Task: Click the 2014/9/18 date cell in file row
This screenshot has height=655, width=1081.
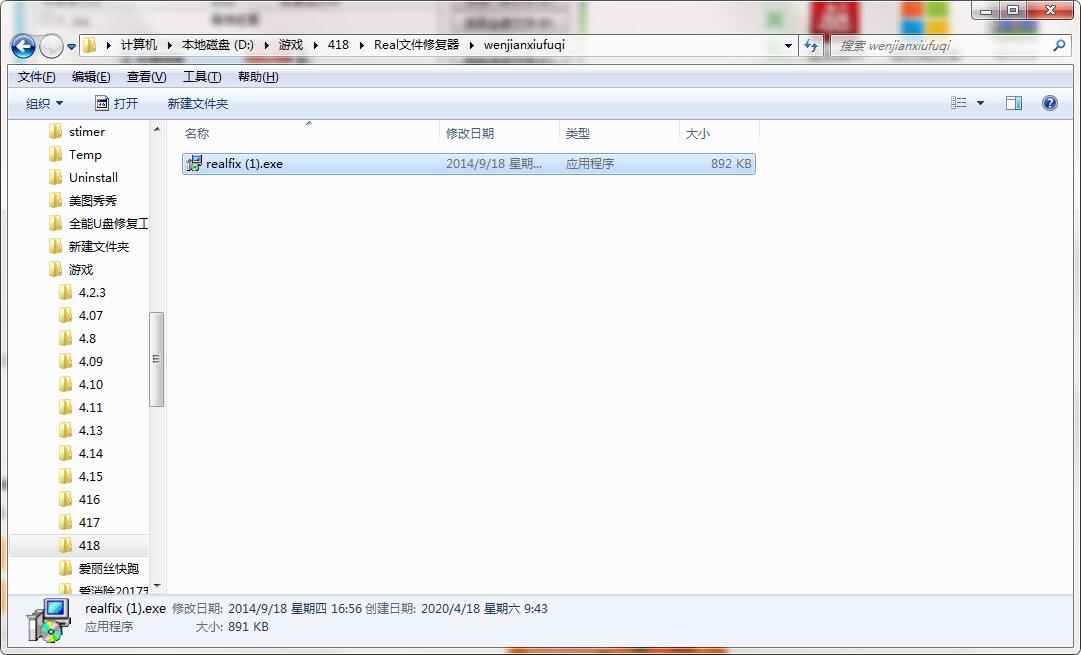Action: [494, 163]
